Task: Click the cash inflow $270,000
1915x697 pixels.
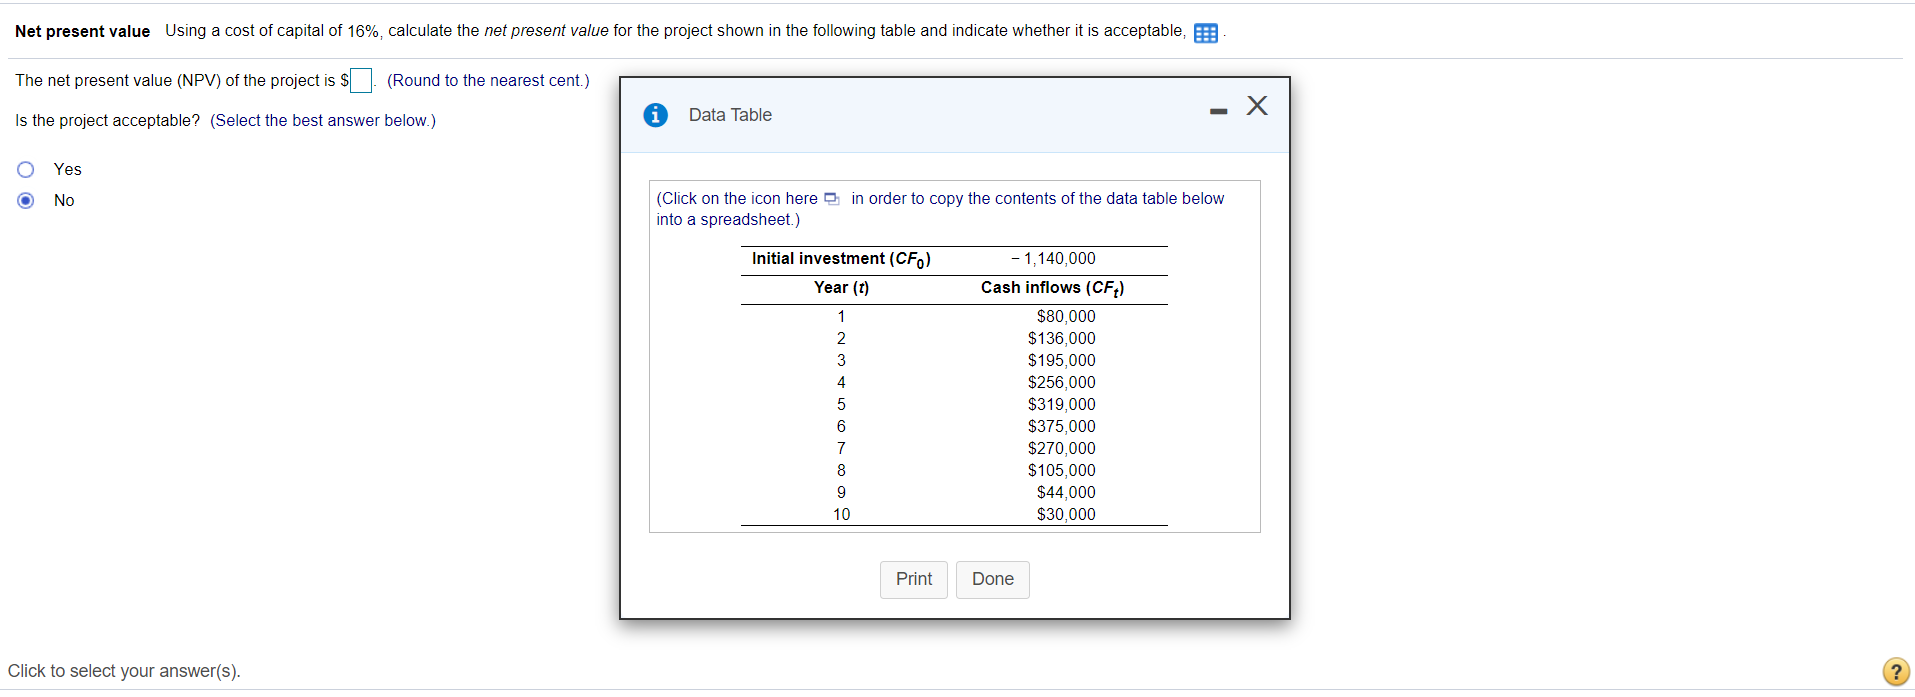Action: point(1062,448)
